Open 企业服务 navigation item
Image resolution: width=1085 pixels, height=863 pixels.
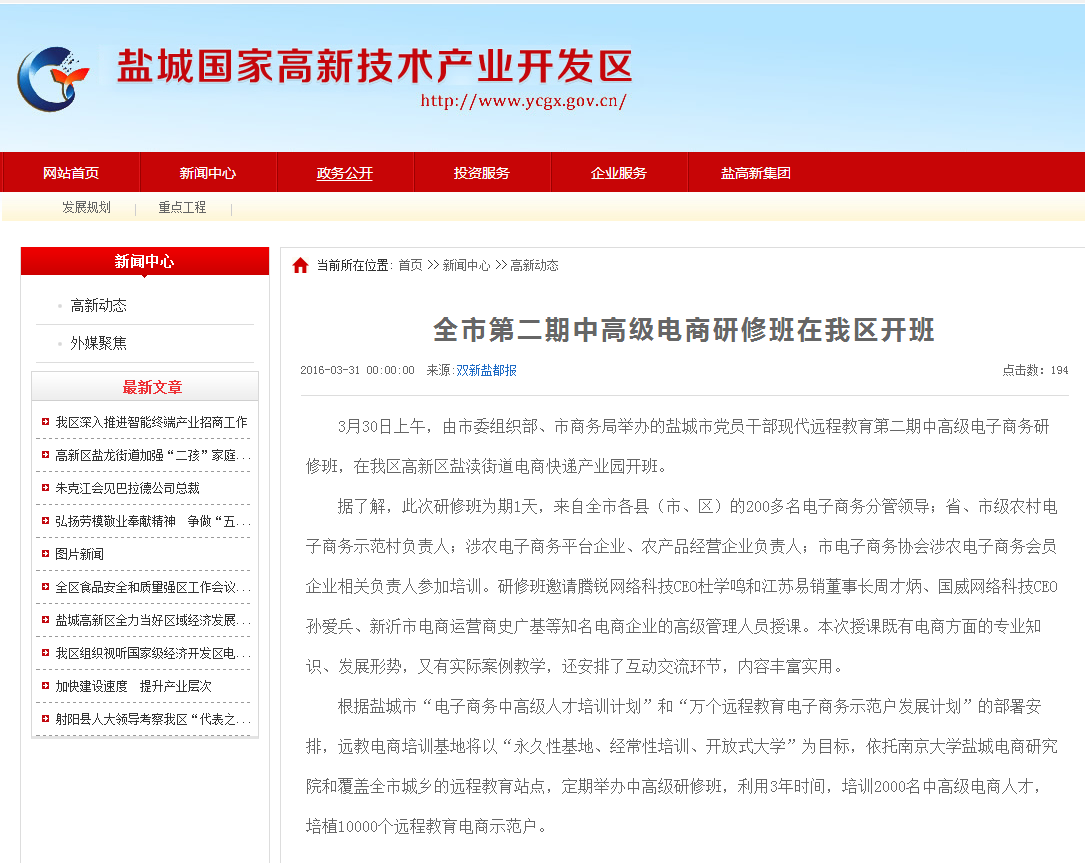619,173
